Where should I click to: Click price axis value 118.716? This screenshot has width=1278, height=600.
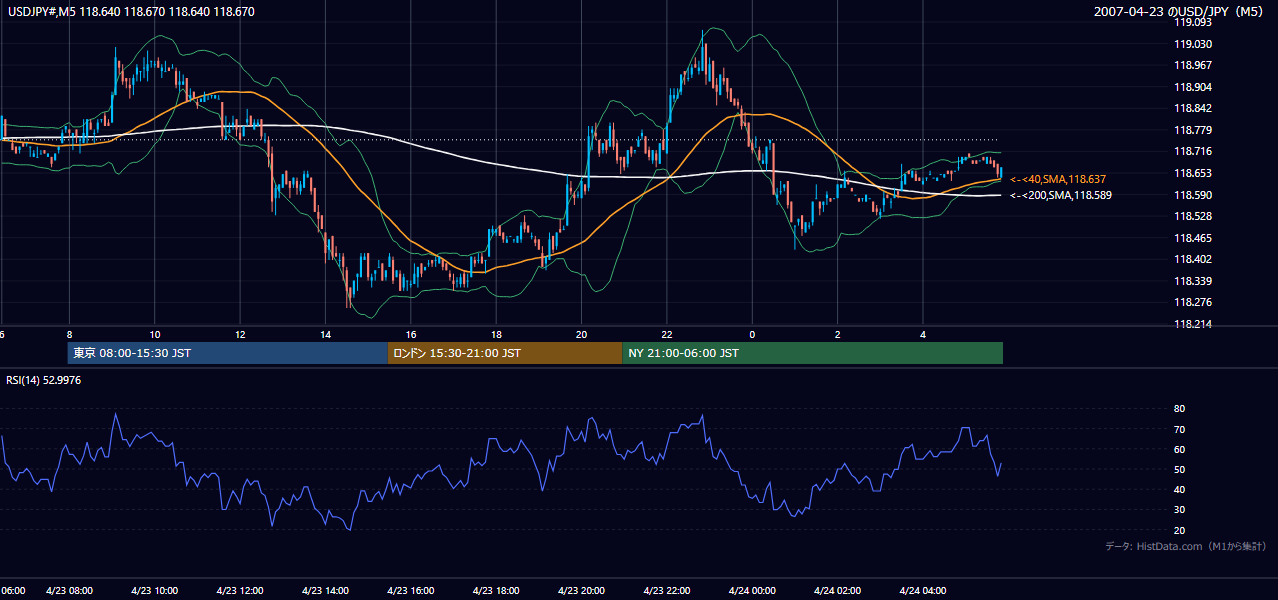[x=1193, y=152]
